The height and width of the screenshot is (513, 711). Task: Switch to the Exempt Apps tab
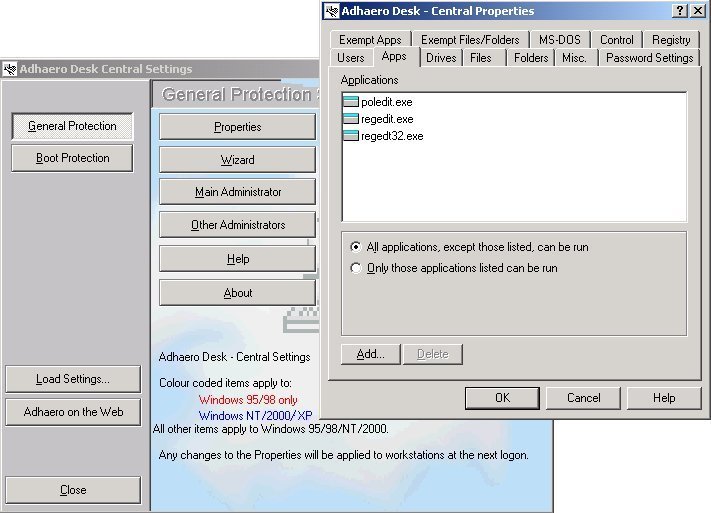[370, 39]
